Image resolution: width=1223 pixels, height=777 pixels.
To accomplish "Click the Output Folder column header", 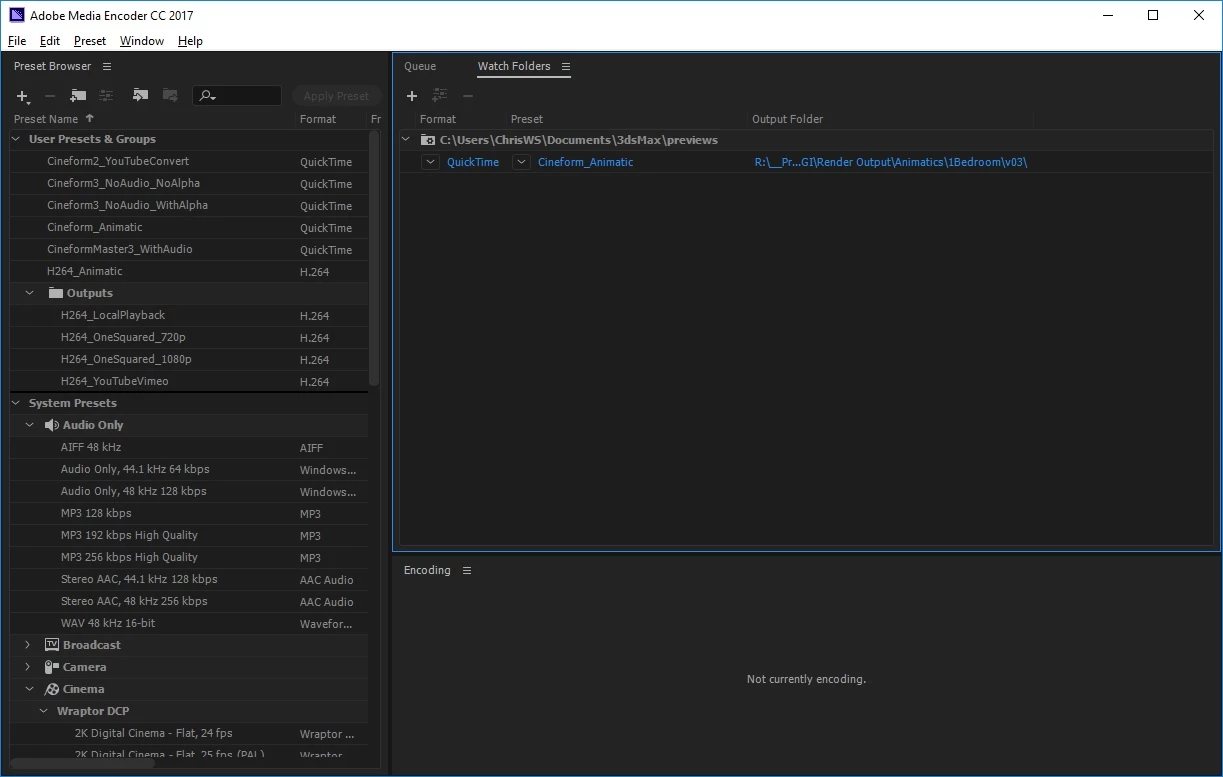I will pos(788,119).
